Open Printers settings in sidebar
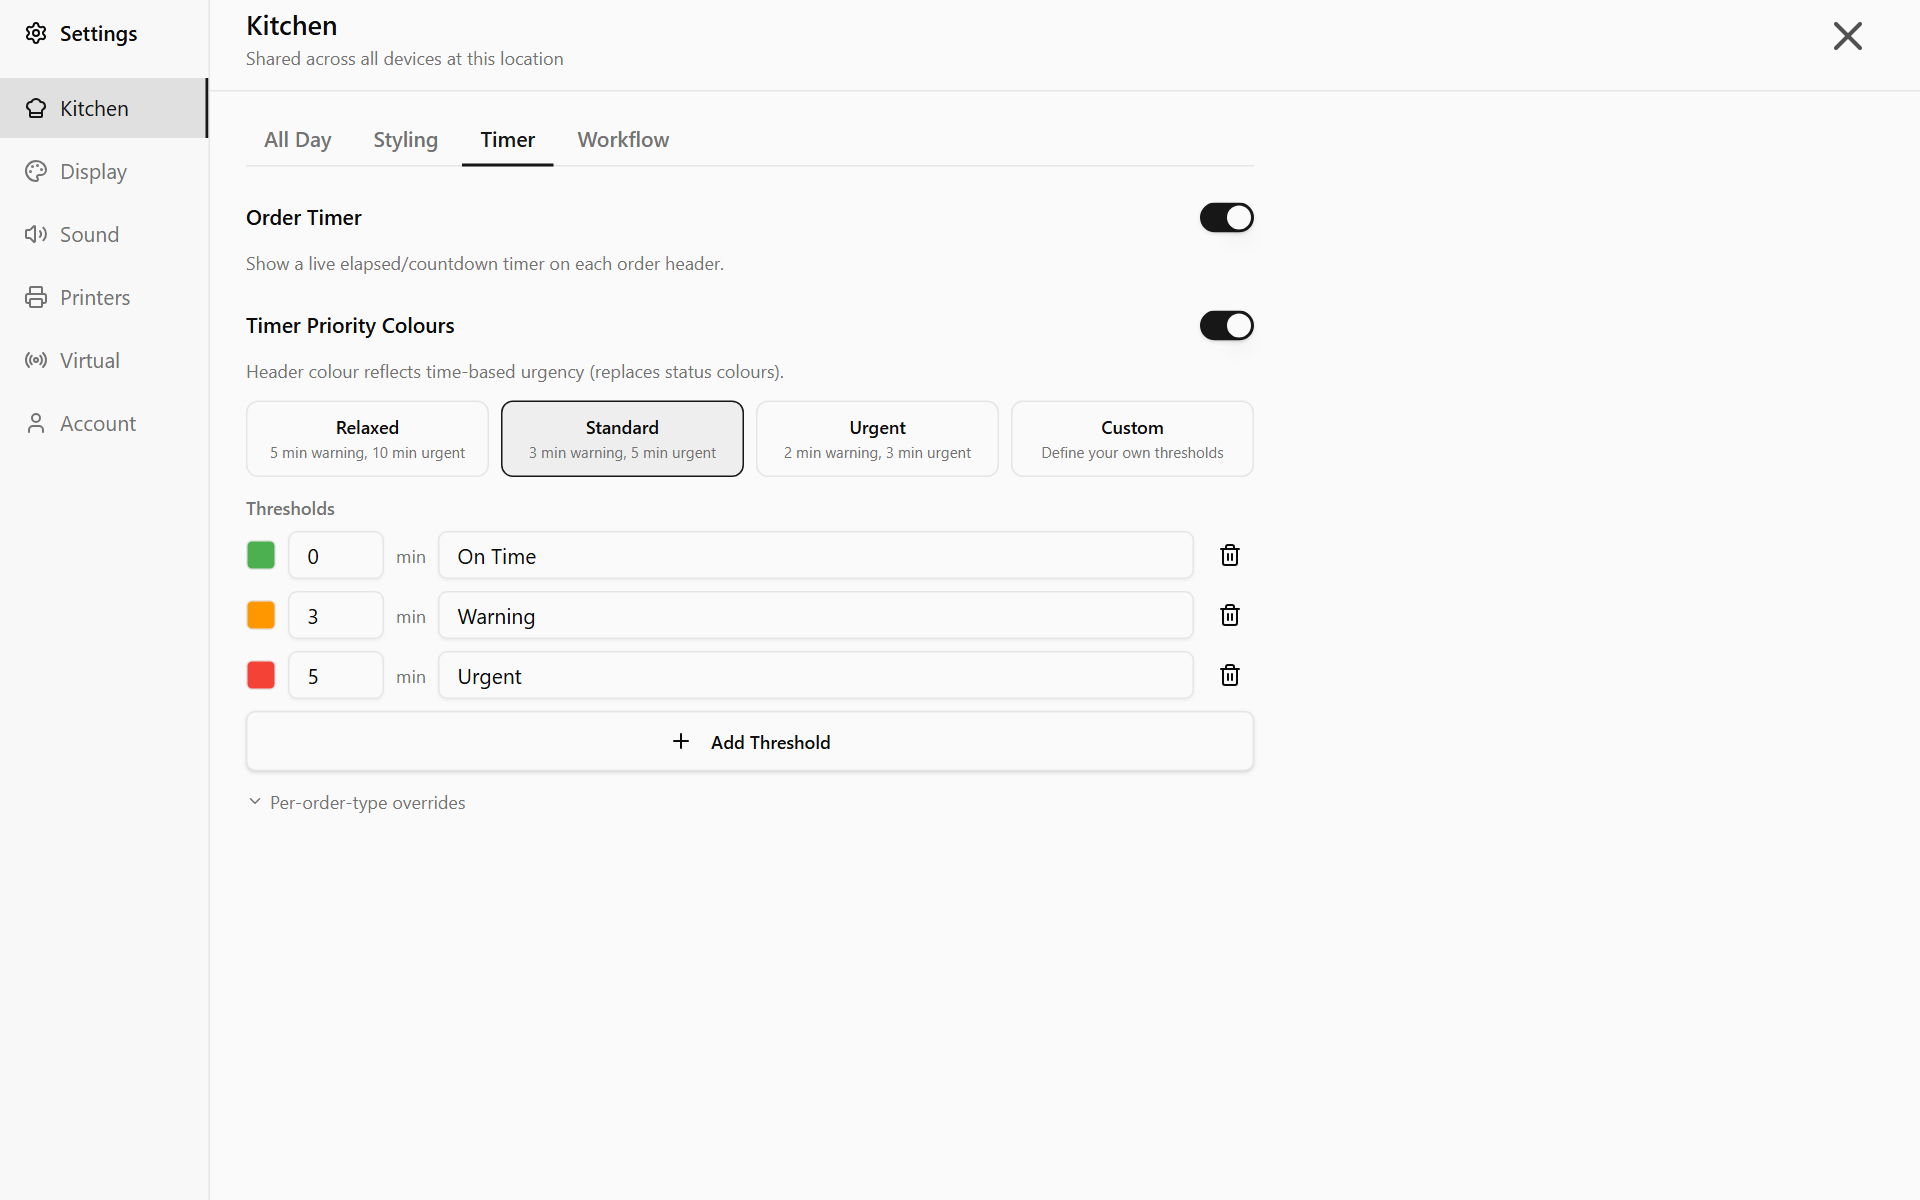1920x1200 pixels. [x=104, y=297]
